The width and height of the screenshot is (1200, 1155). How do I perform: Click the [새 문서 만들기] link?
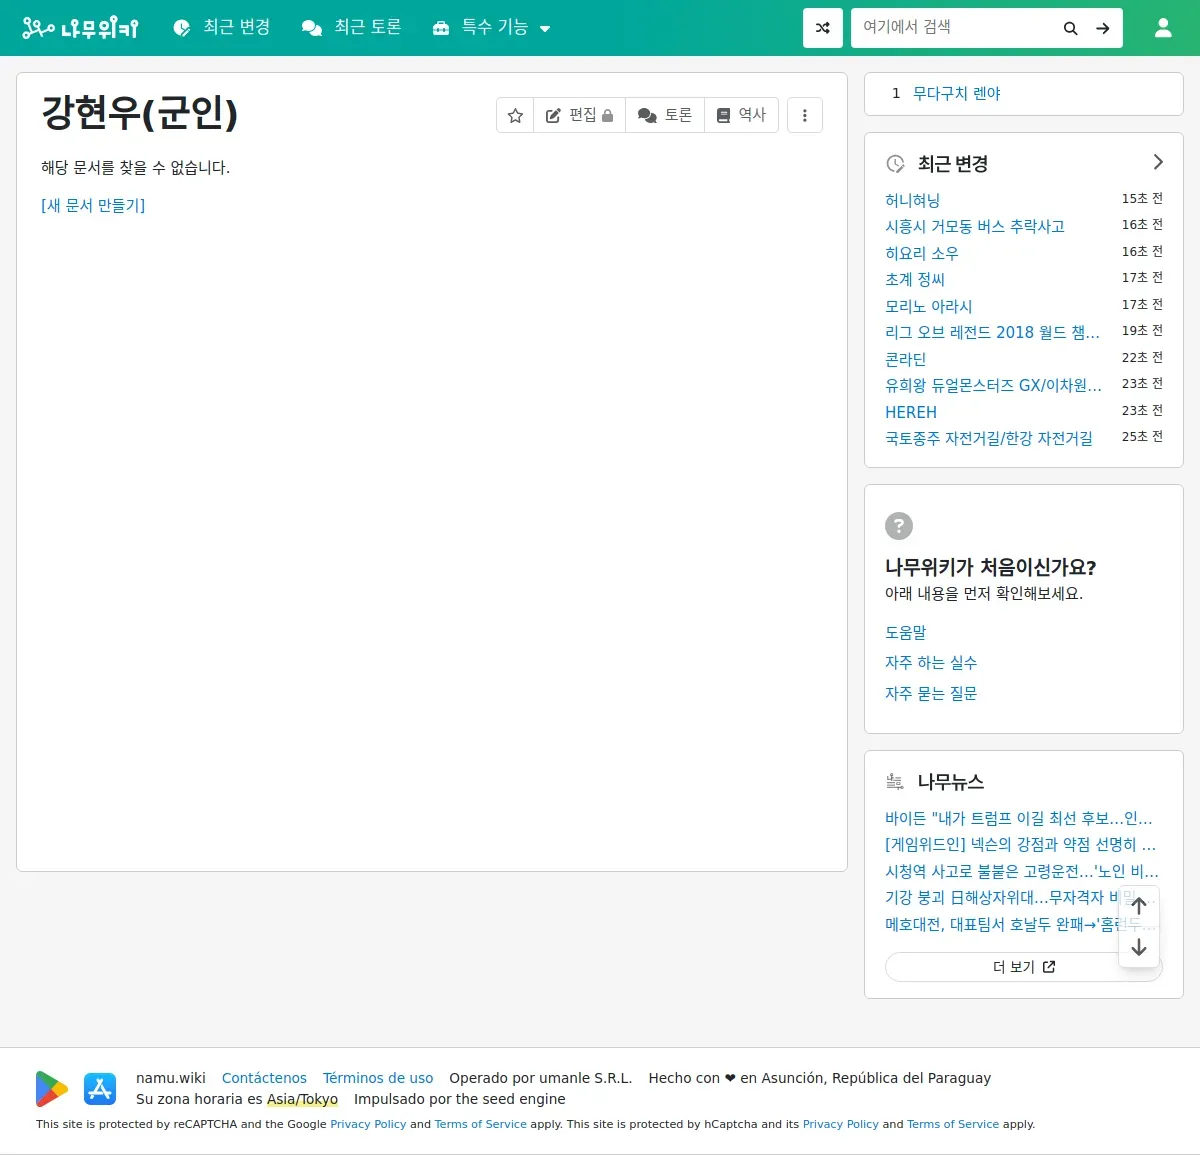93,205
